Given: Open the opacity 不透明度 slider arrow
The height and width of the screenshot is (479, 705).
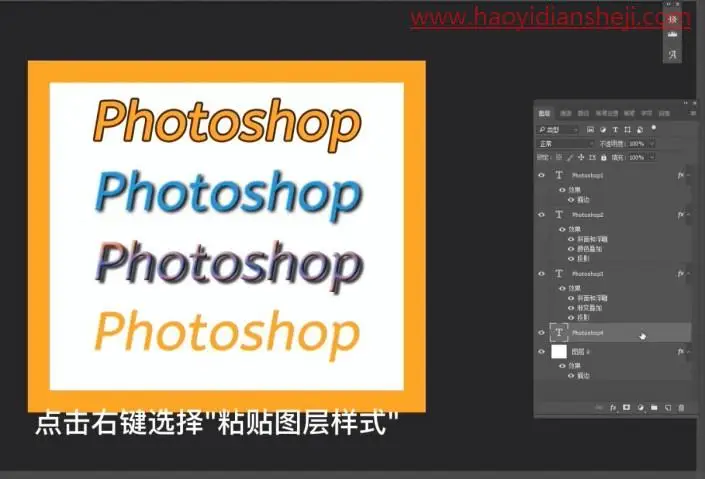Looking at the screenshot, I should click(x=651, y=144).
